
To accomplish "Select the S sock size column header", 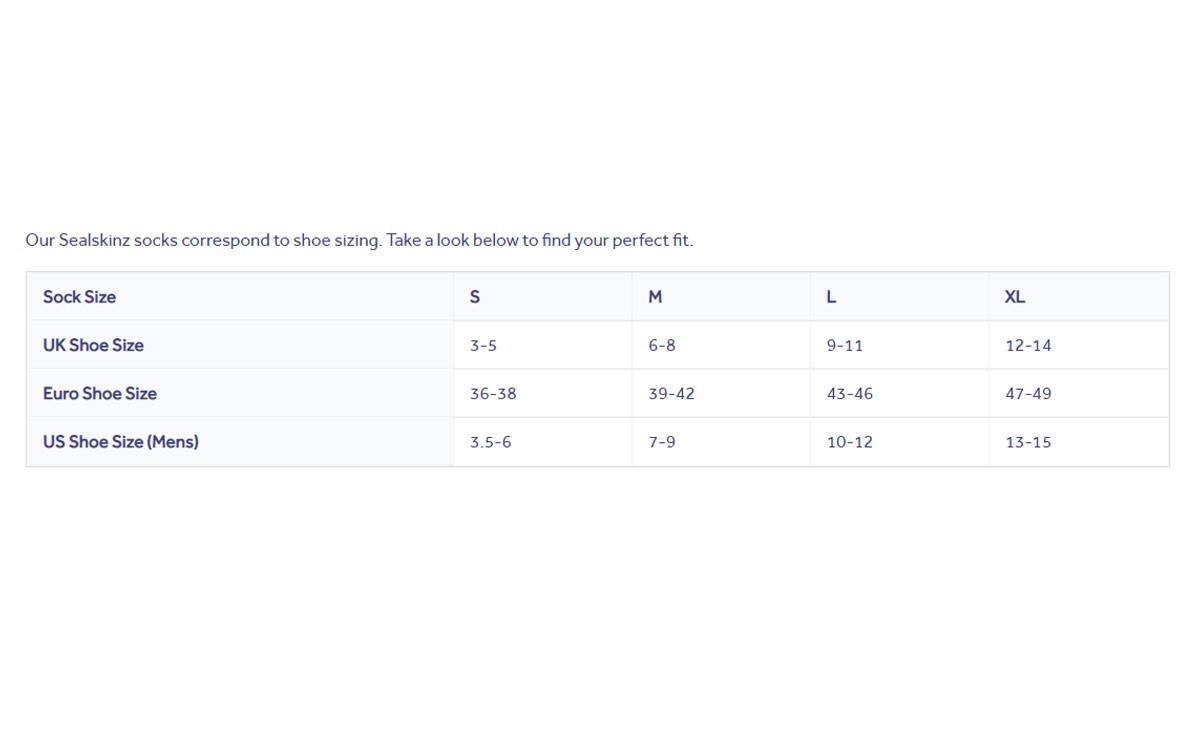I will pyautogui.click(x=475, y=297).
